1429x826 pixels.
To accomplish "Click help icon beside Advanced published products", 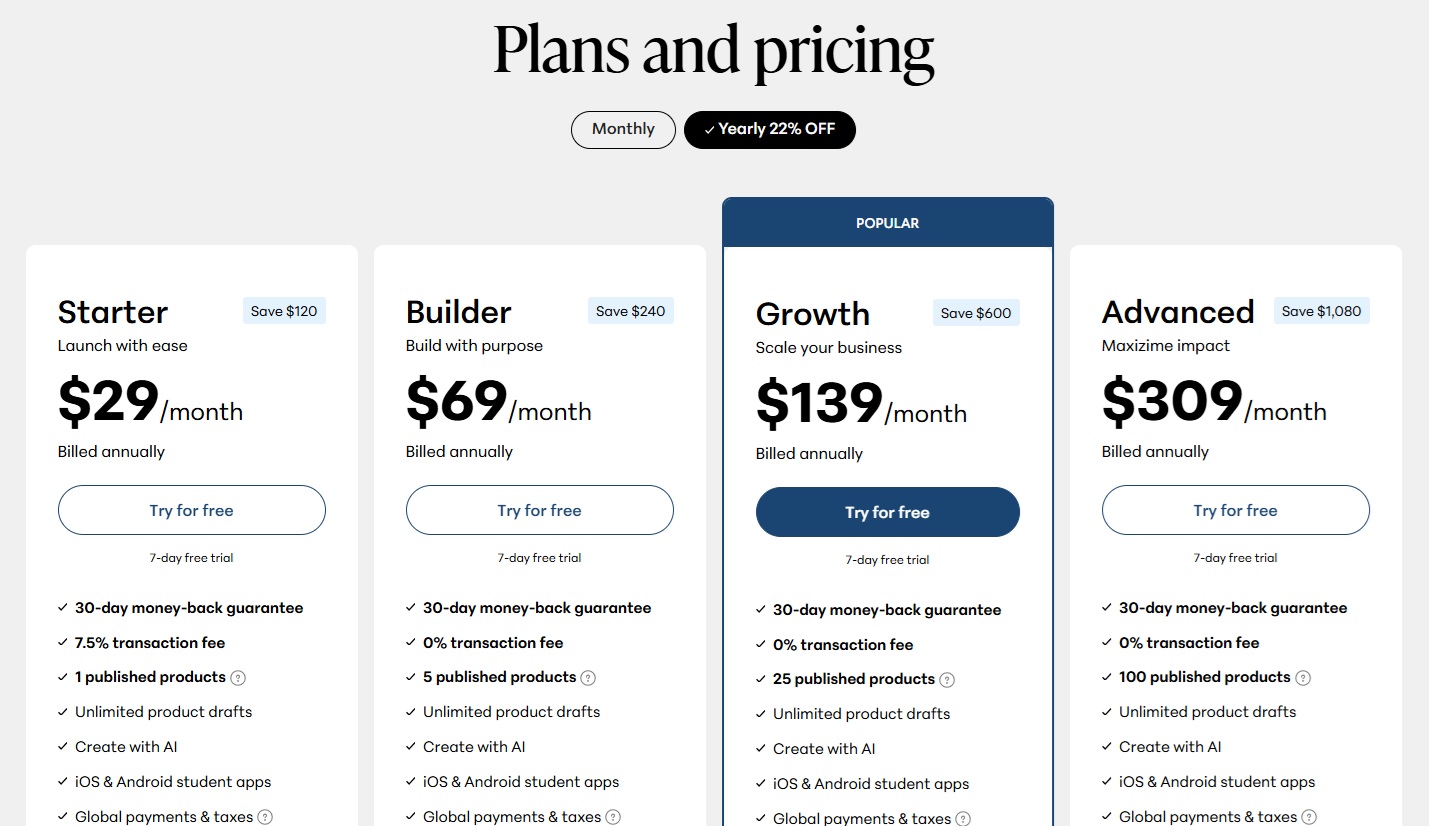I will coord(1303,678).
